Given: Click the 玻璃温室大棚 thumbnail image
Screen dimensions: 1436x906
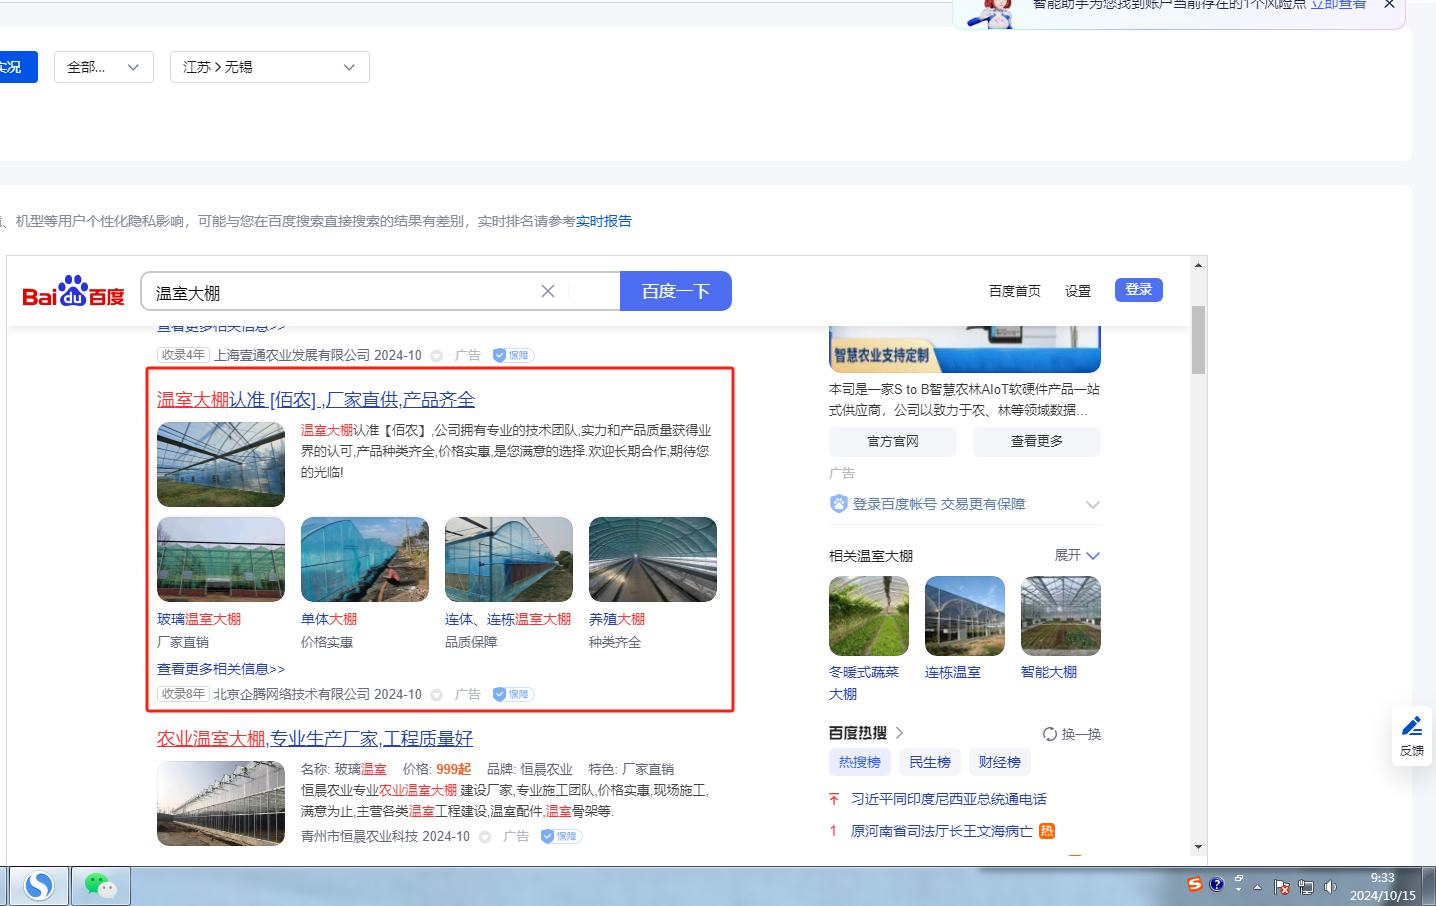Looking at the screenshot, I should coord(221,559).
